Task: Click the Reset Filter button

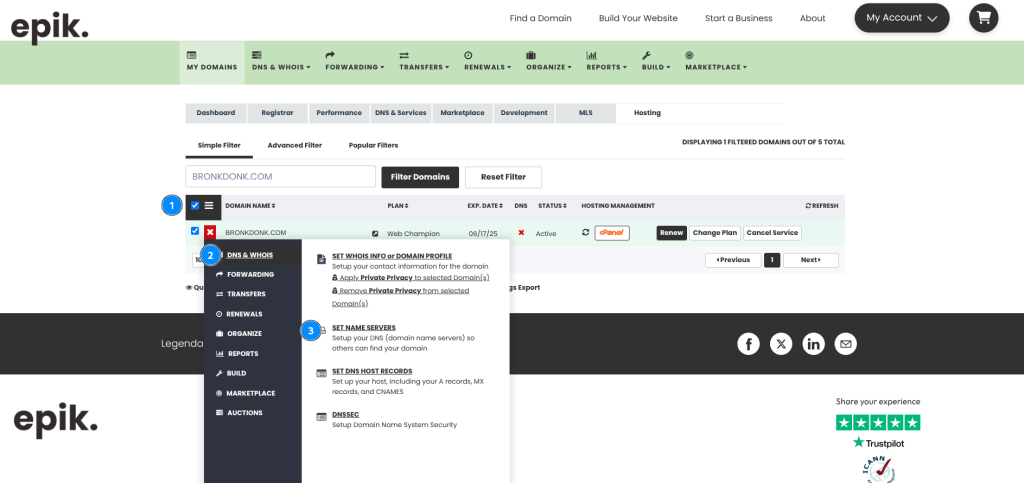Action: pyautogui.click(x=503, y=177)
